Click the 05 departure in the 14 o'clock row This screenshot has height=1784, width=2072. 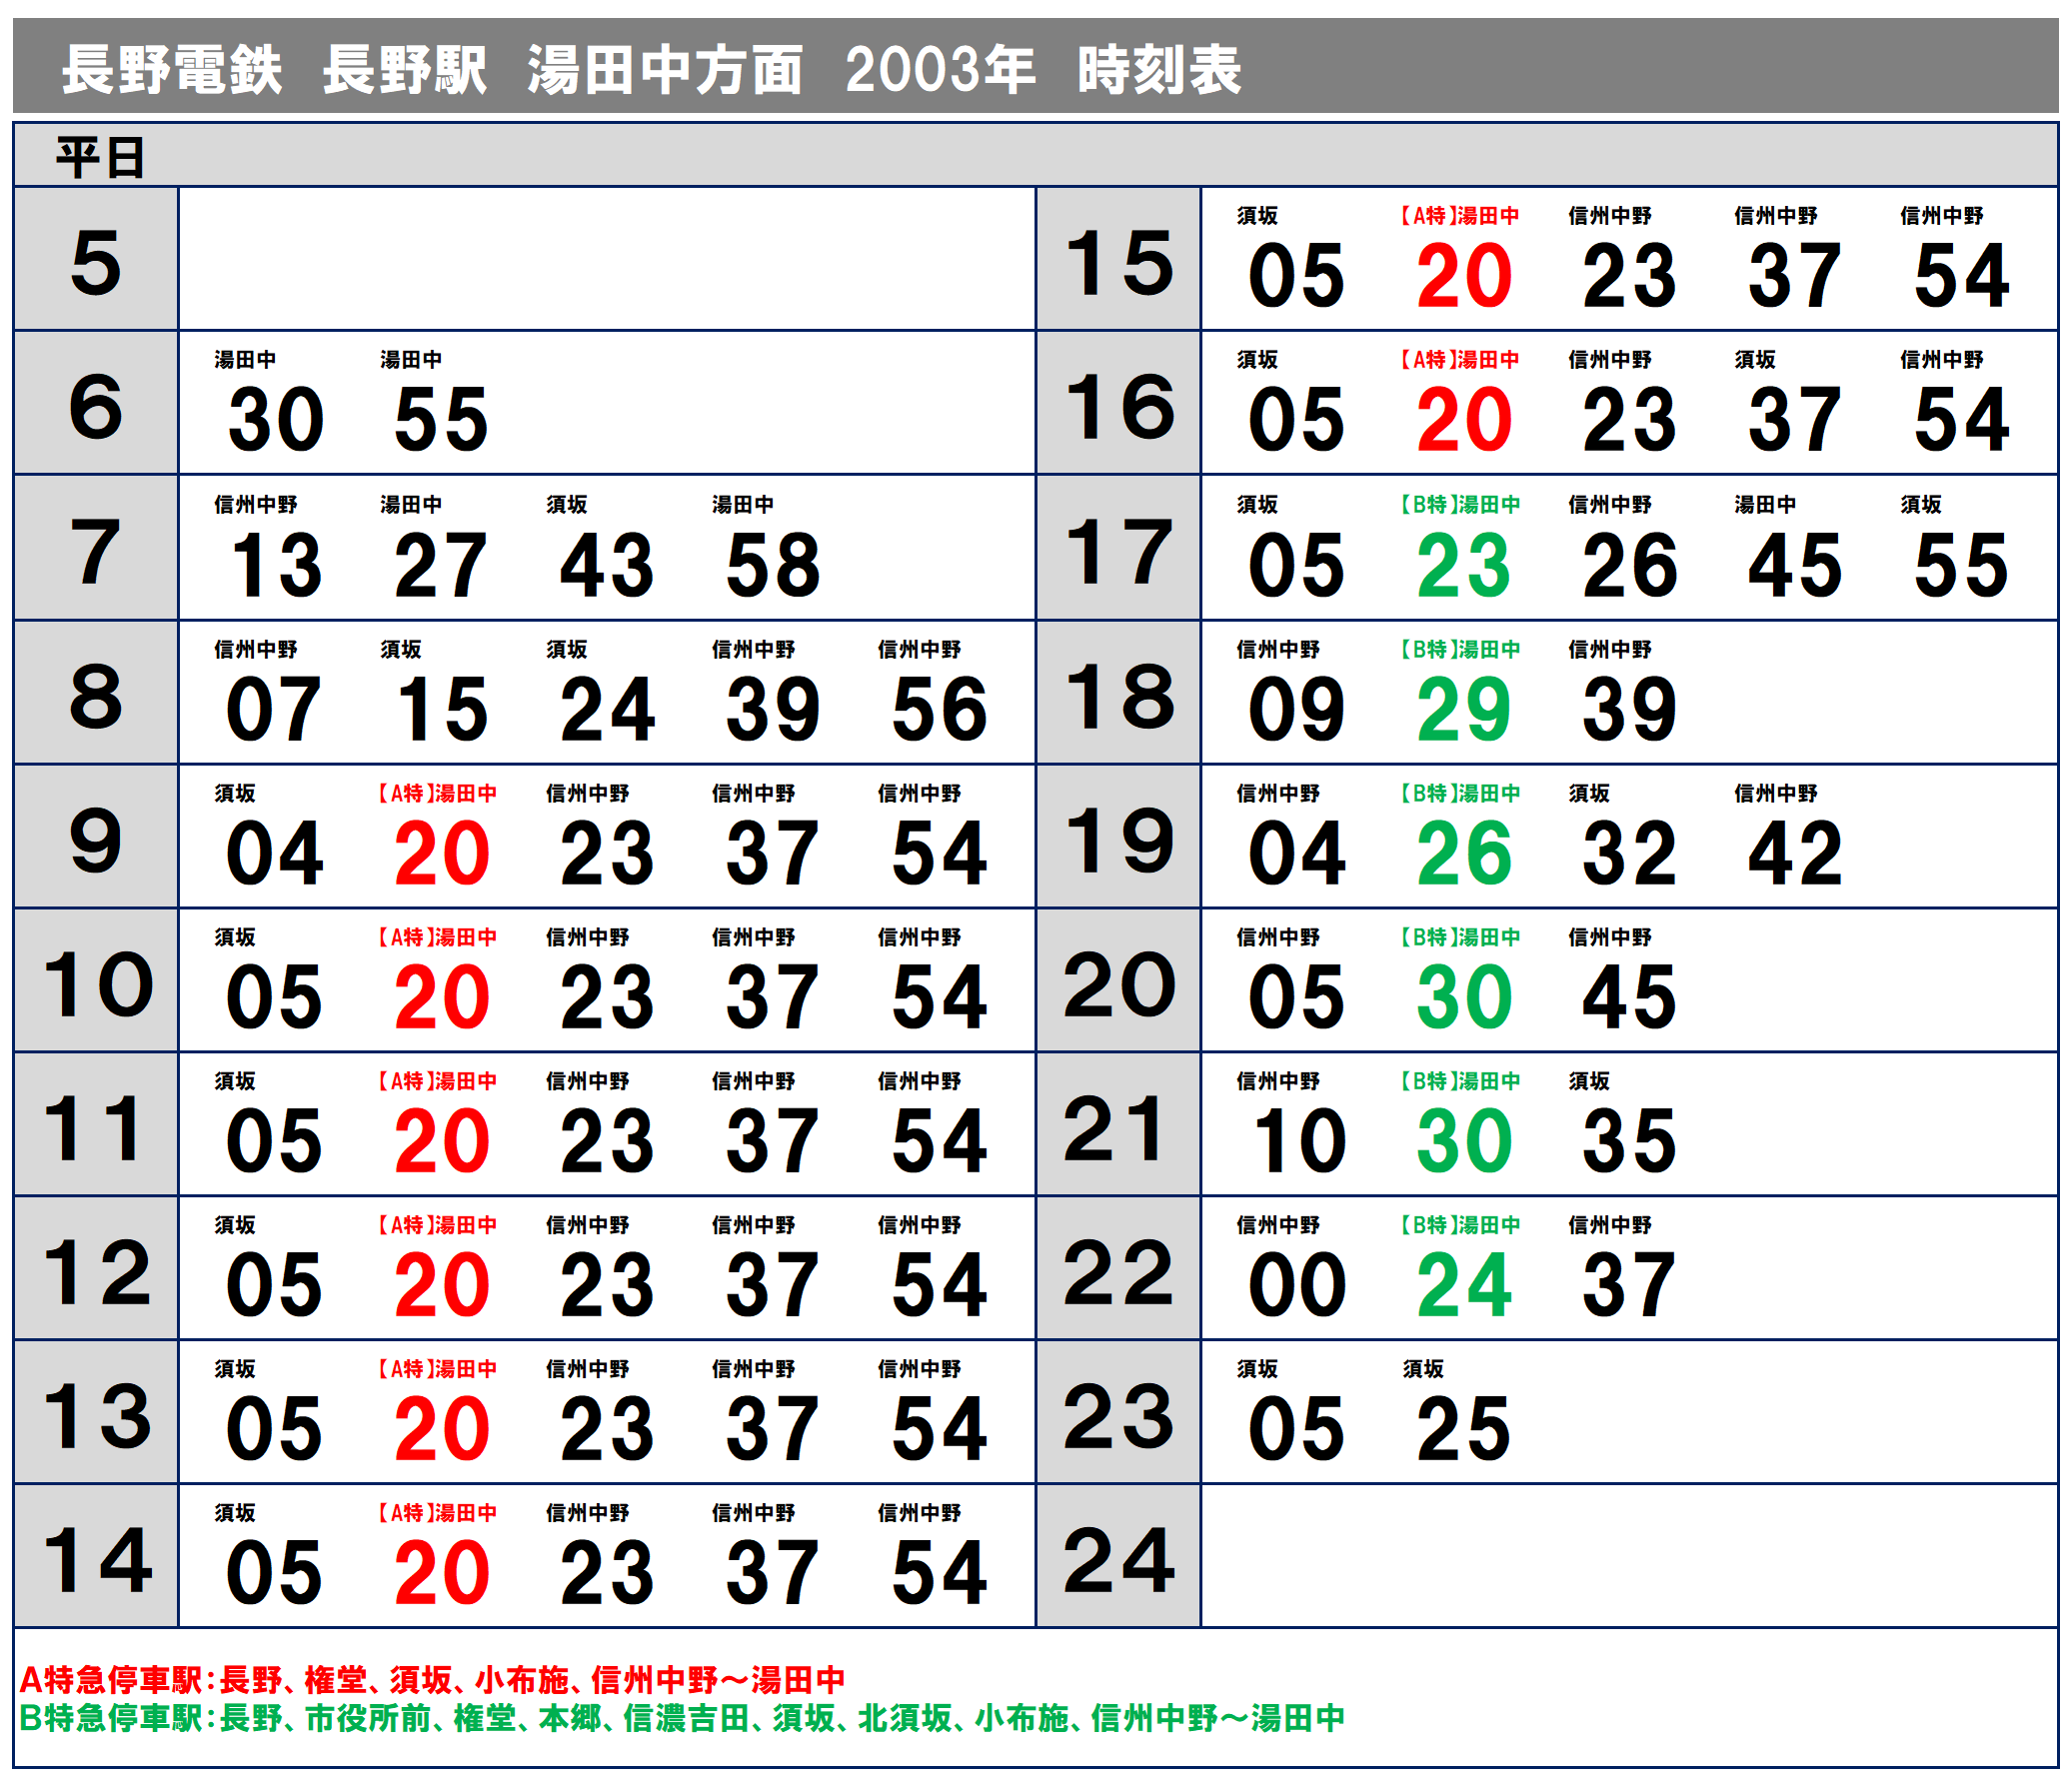274,1574
